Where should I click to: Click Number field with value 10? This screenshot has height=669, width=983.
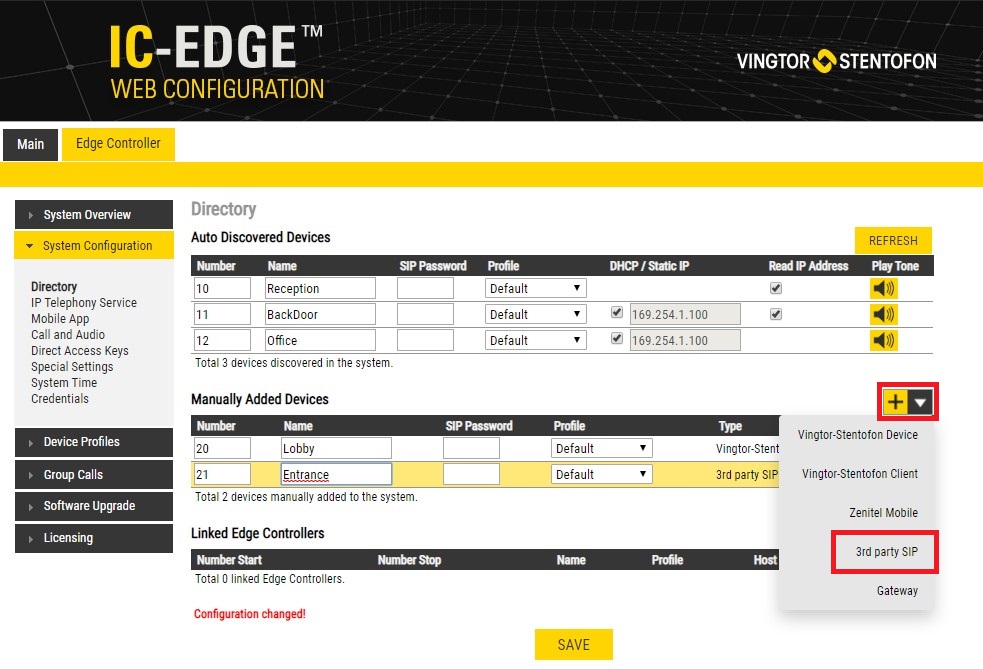coord(222,288)
